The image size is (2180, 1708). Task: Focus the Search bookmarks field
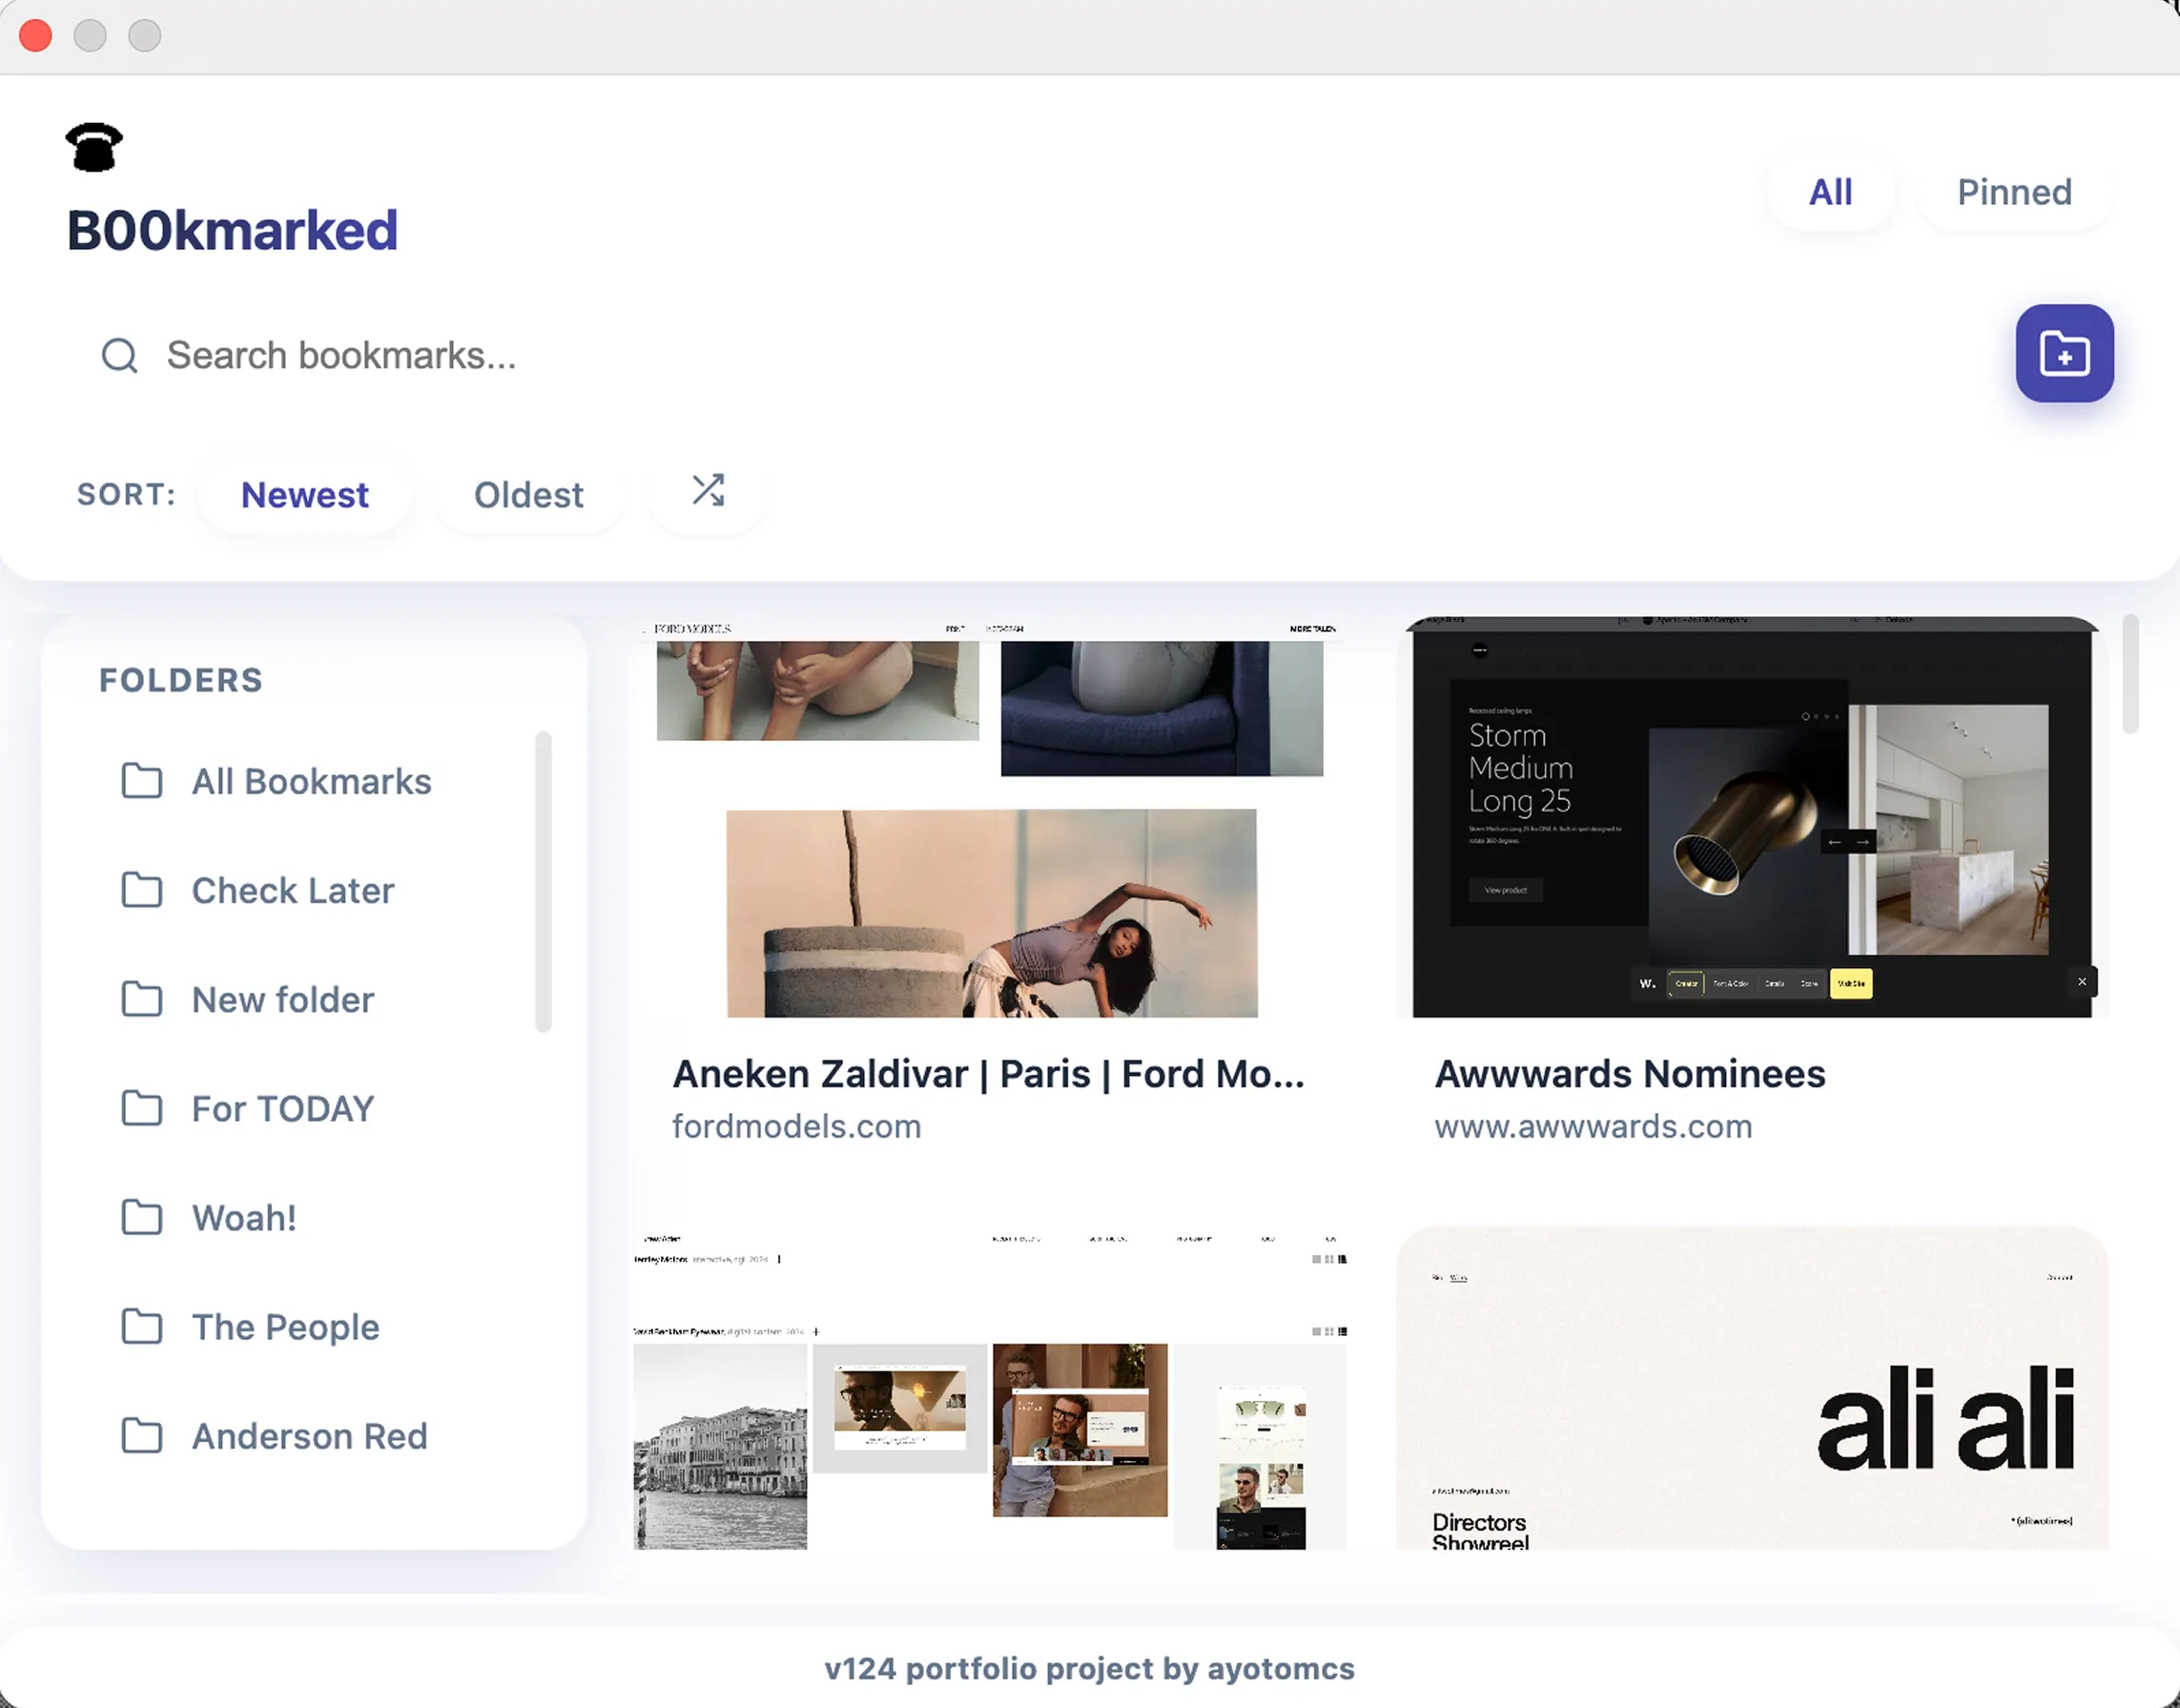(700, 355)
